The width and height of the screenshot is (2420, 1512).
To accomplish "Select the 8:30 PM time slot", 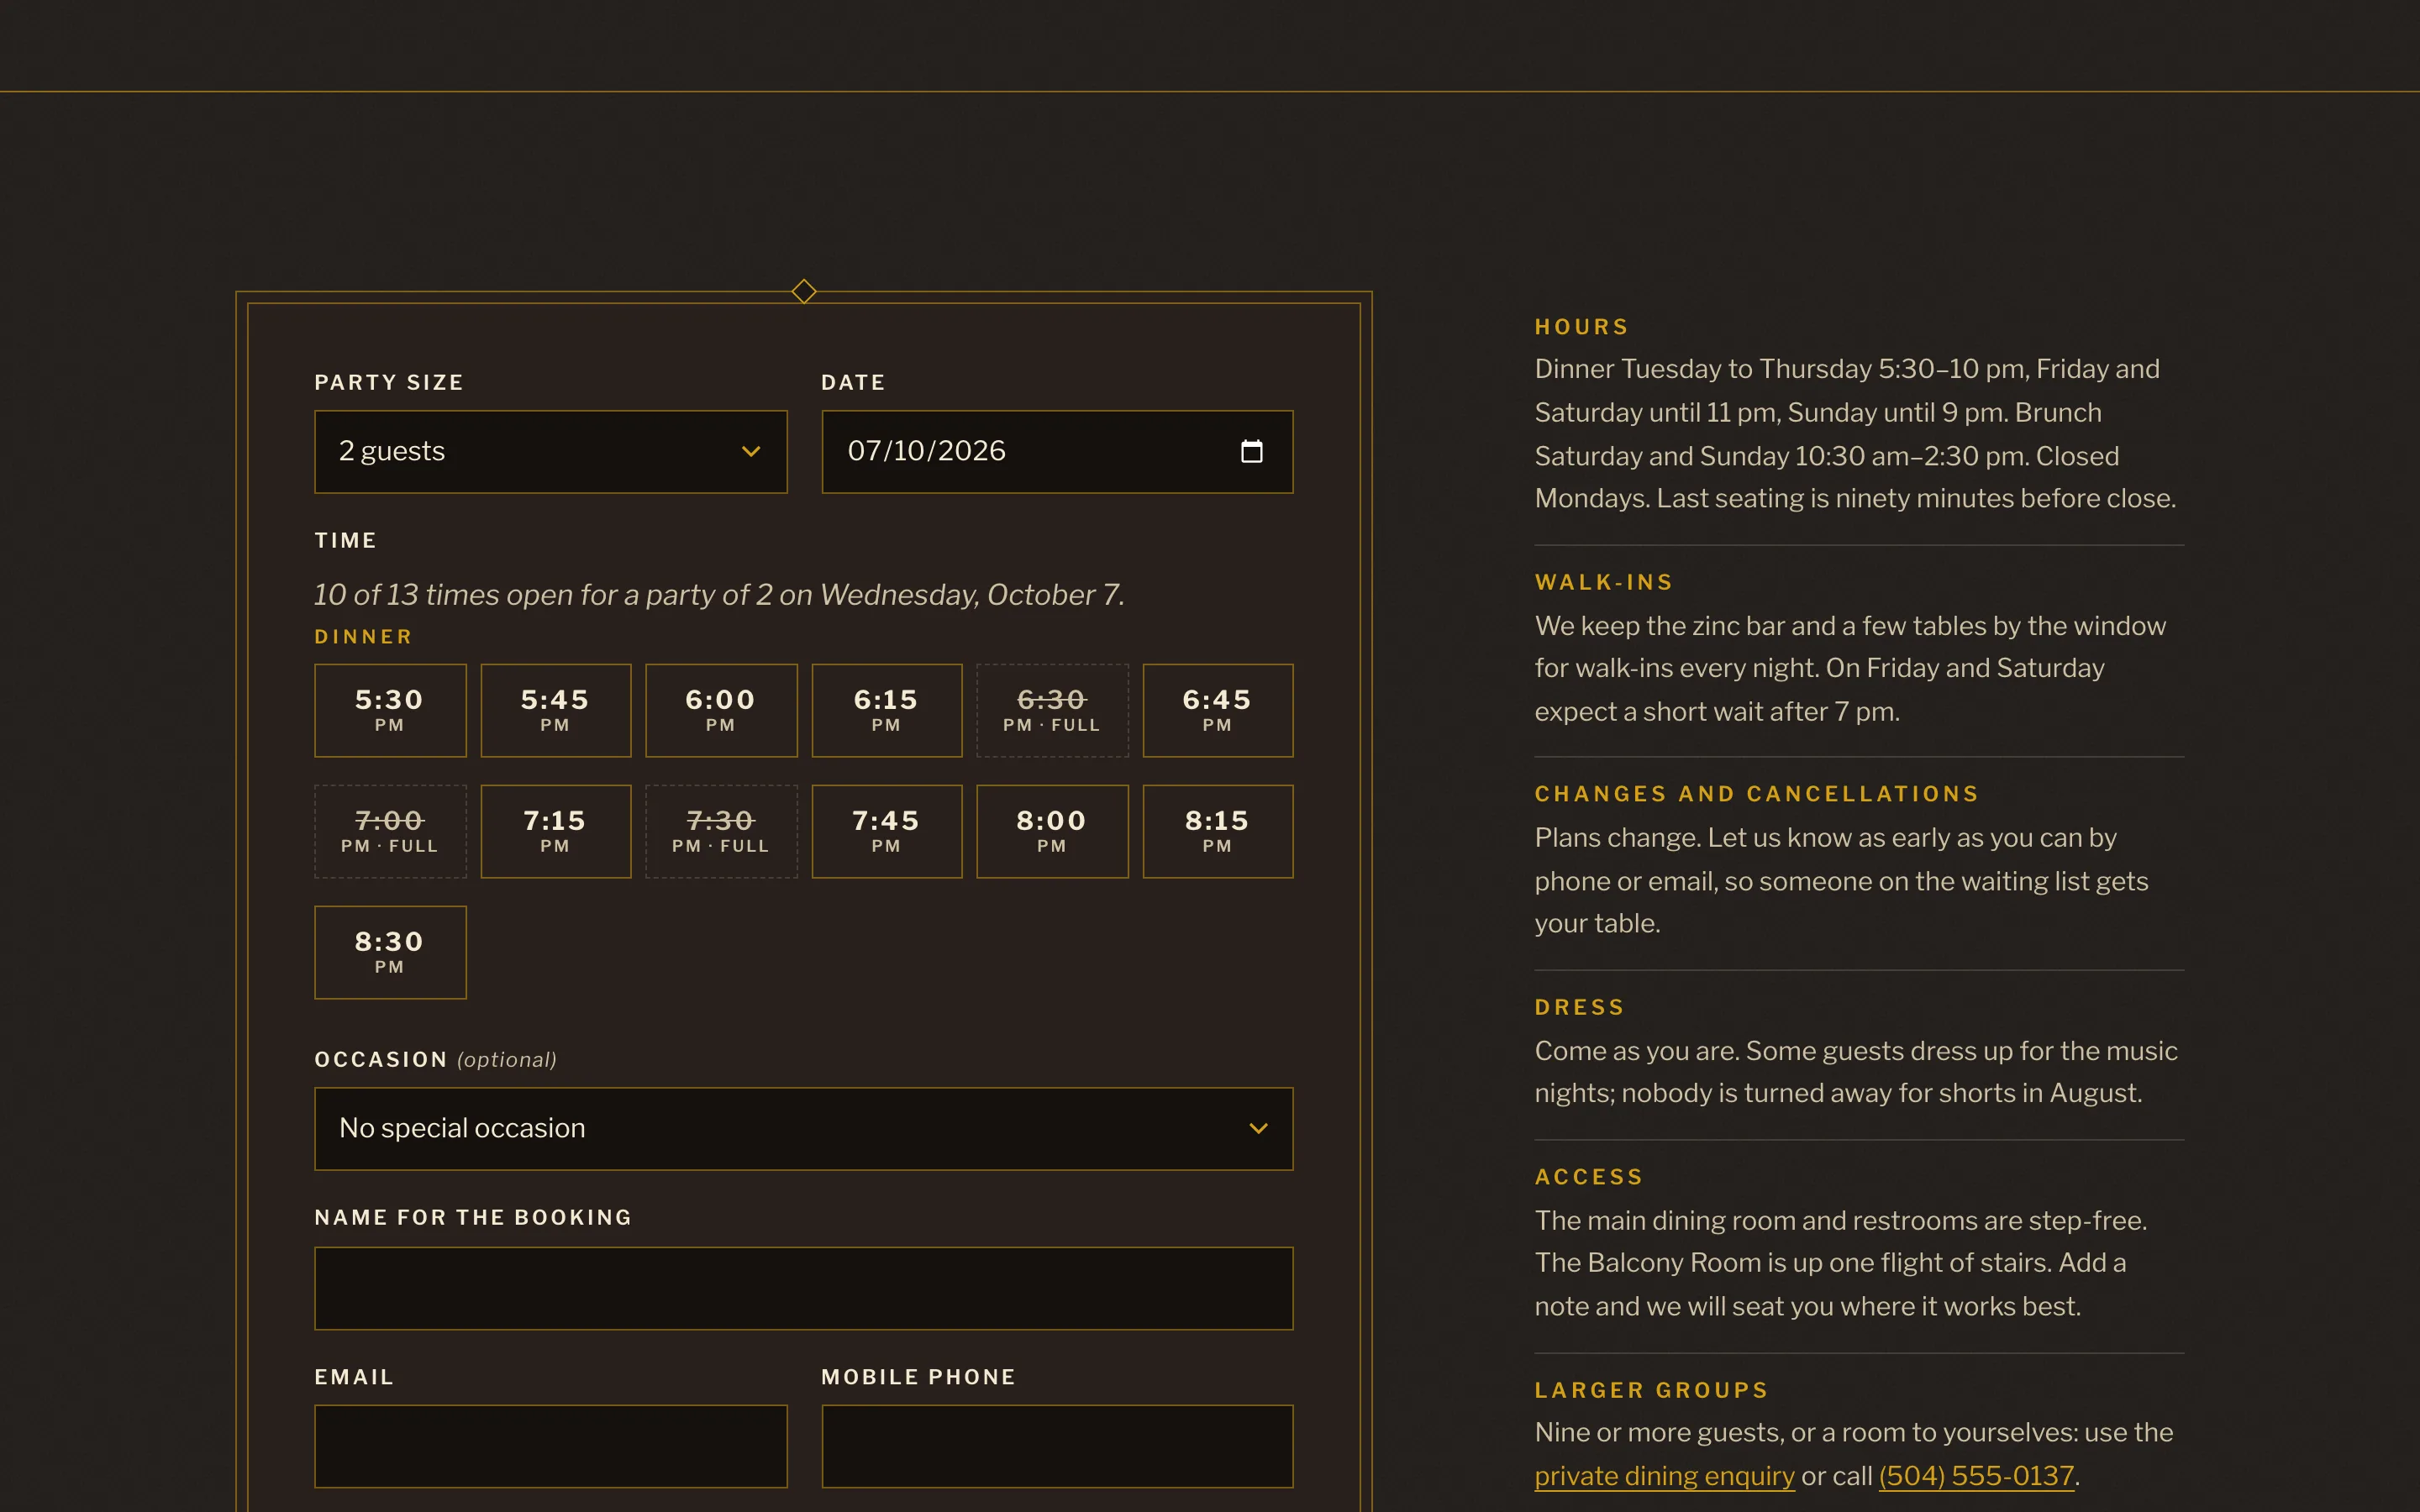I will (x=390, y=952).
